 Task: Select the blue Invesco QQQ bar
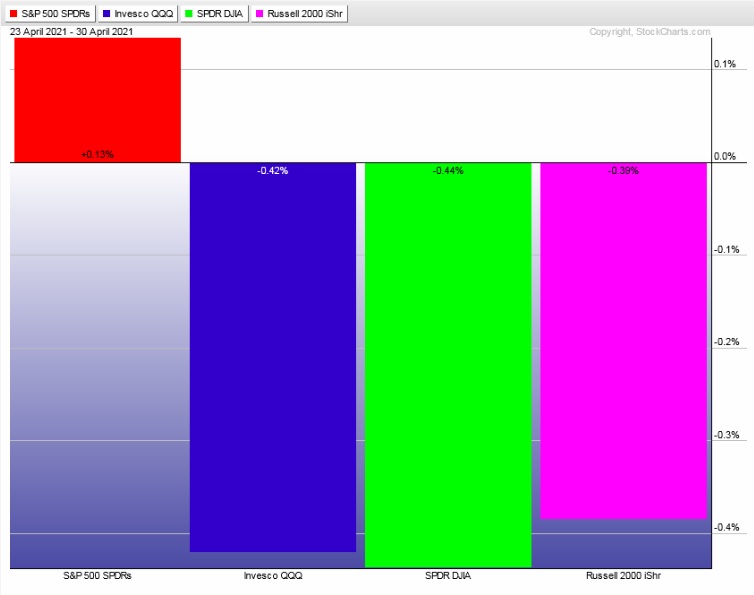(x=273, y=357)
